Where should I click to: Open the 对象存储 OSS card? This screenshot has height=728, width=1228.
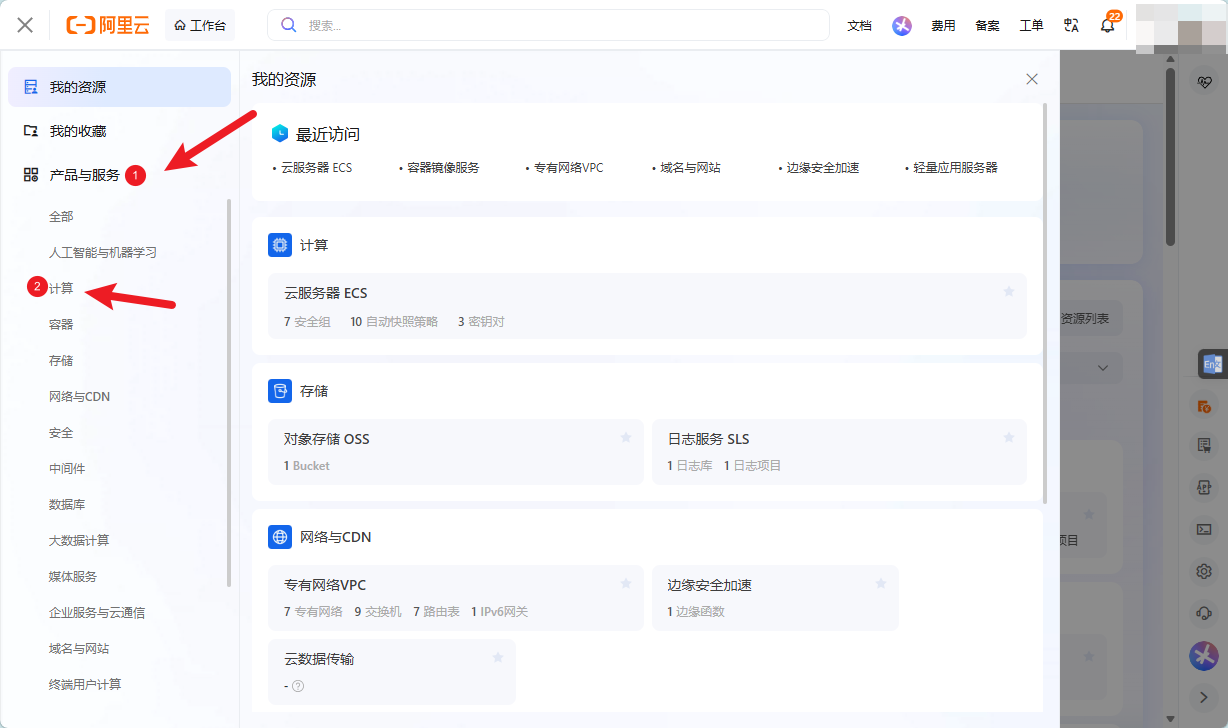[456, 452]
